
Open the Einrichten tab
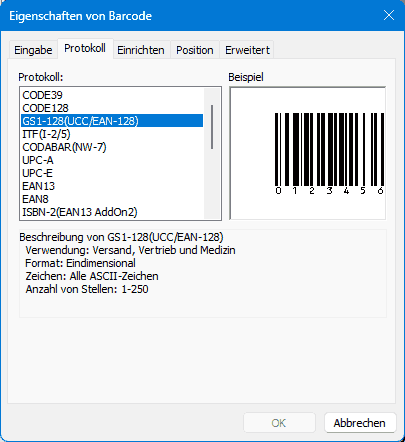[141, 50]
